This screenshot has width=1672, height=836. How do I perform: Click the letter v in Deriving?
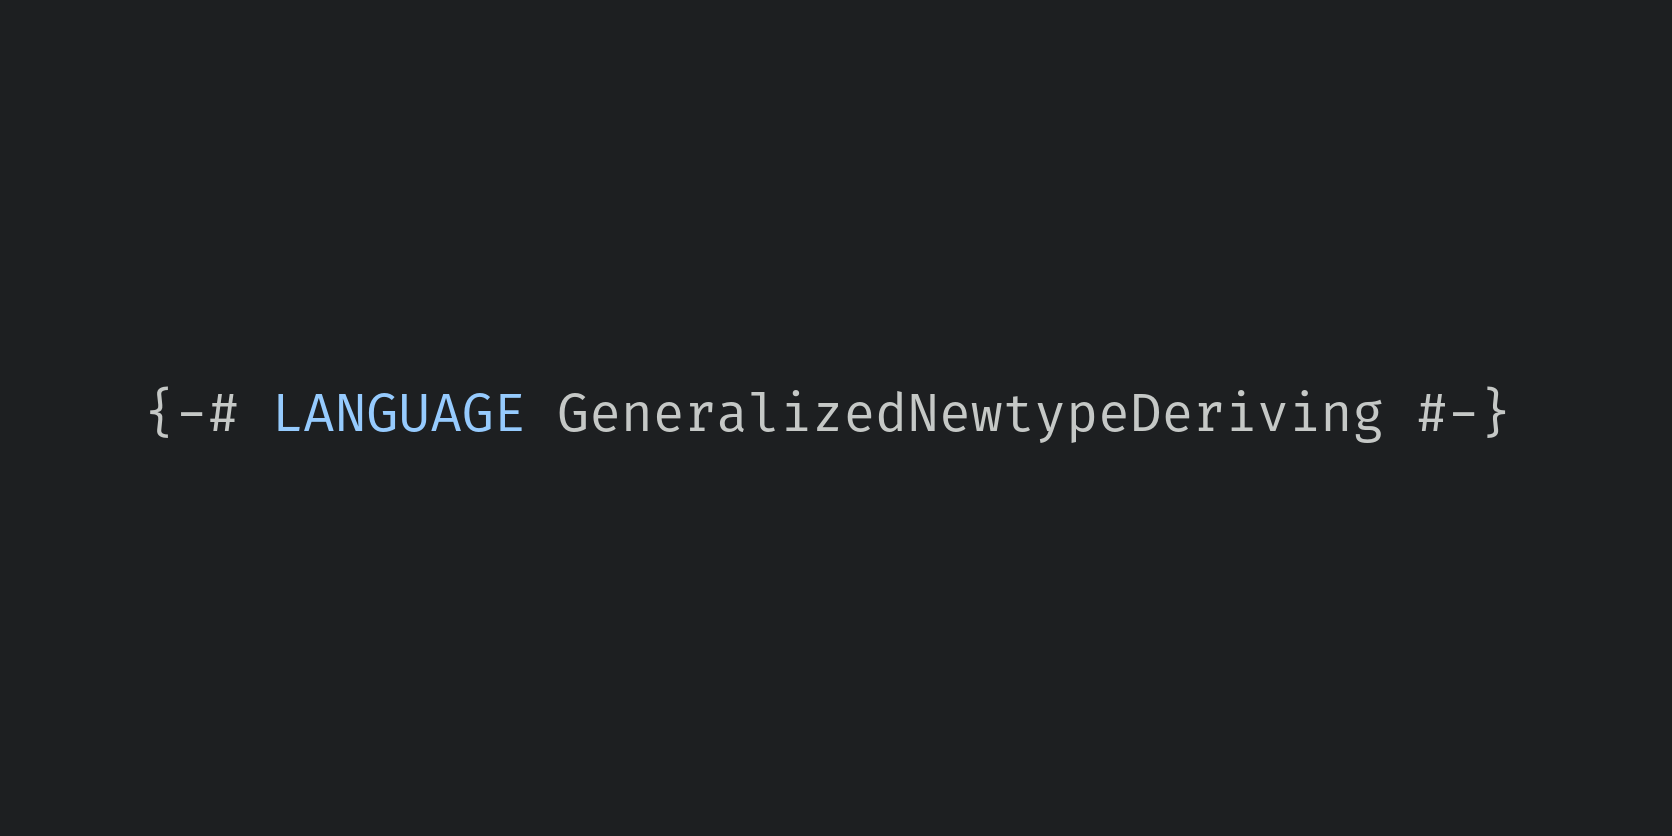point(1272,418)
